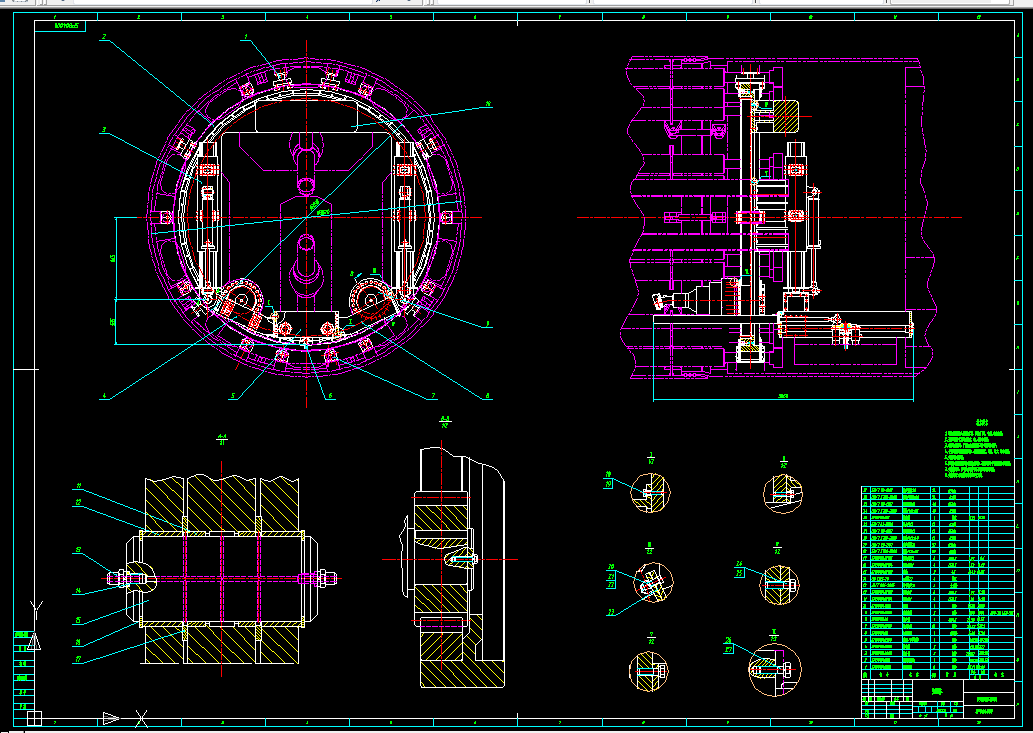
Task: Click the UCS Y-axis arrowhead
Action: [34, 641]
